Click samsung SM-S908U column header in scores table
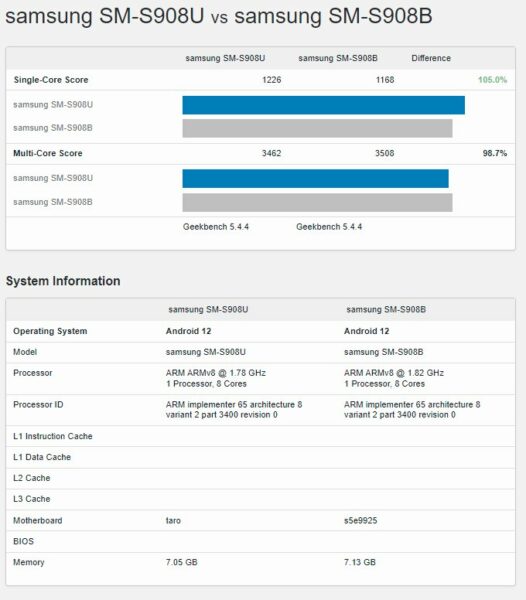526x600 pixels. click(x=225, y=58)
